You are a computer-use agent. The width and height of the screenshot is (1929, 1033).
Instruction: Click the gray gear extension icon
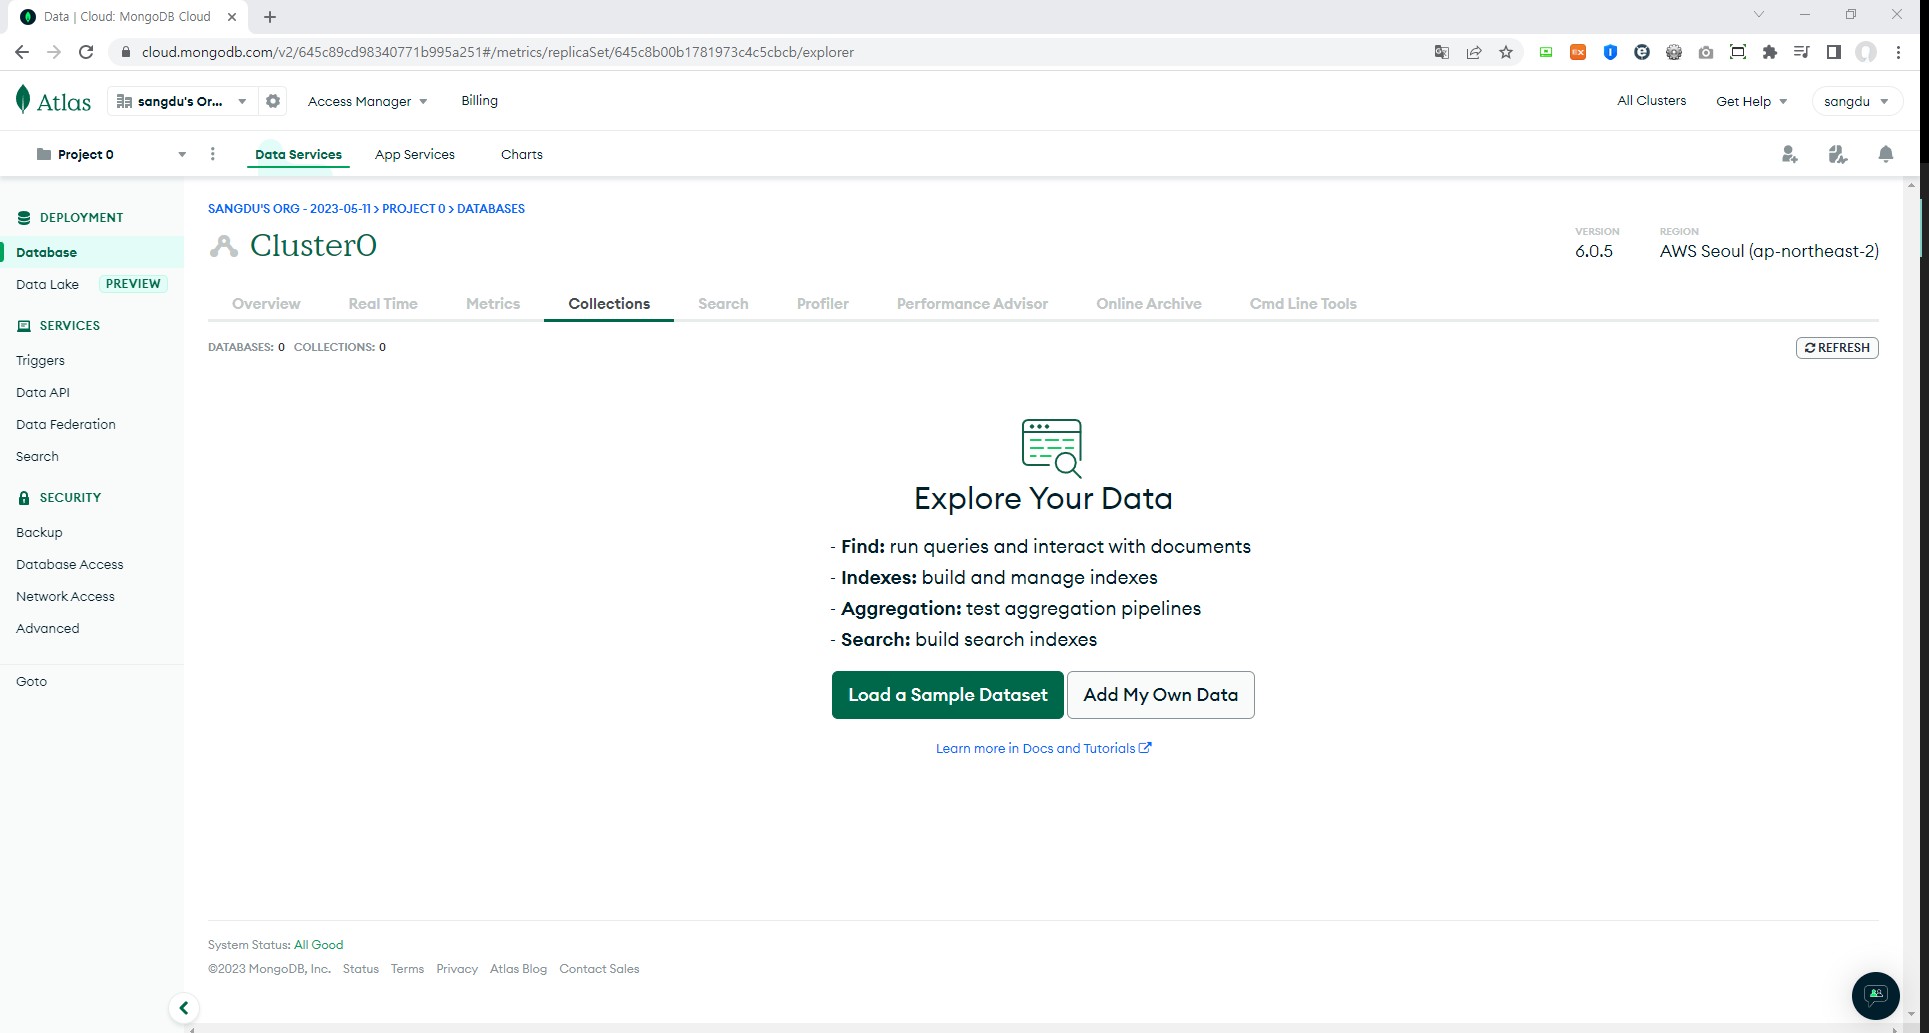tap(1674, 52)
